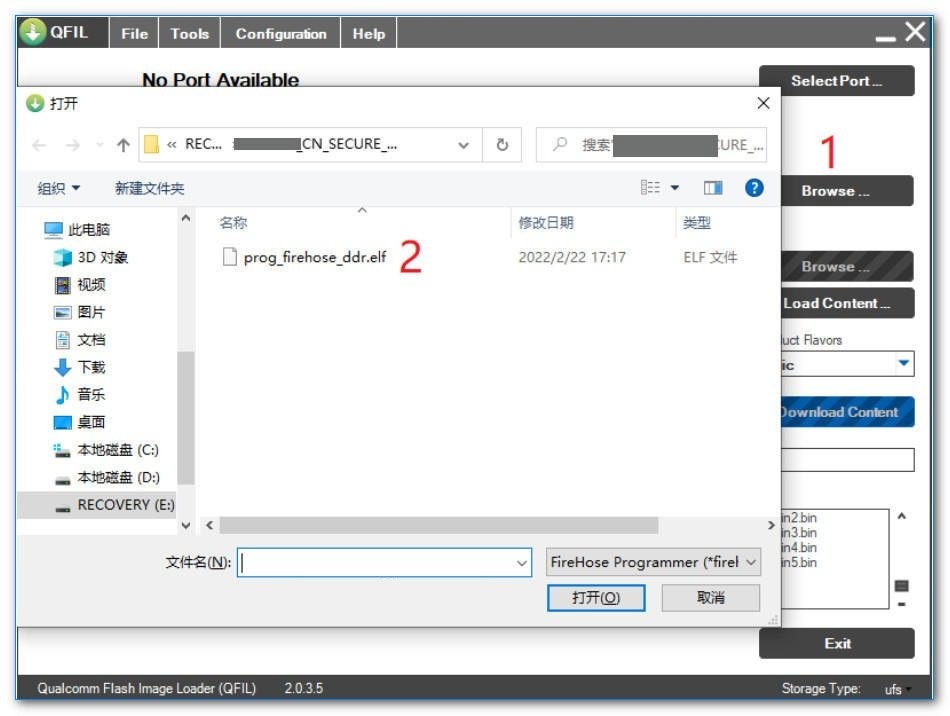Click the 3D 对象 cube icon
Viewport: 950px width, 716px height.
click(x=62, y=257)
